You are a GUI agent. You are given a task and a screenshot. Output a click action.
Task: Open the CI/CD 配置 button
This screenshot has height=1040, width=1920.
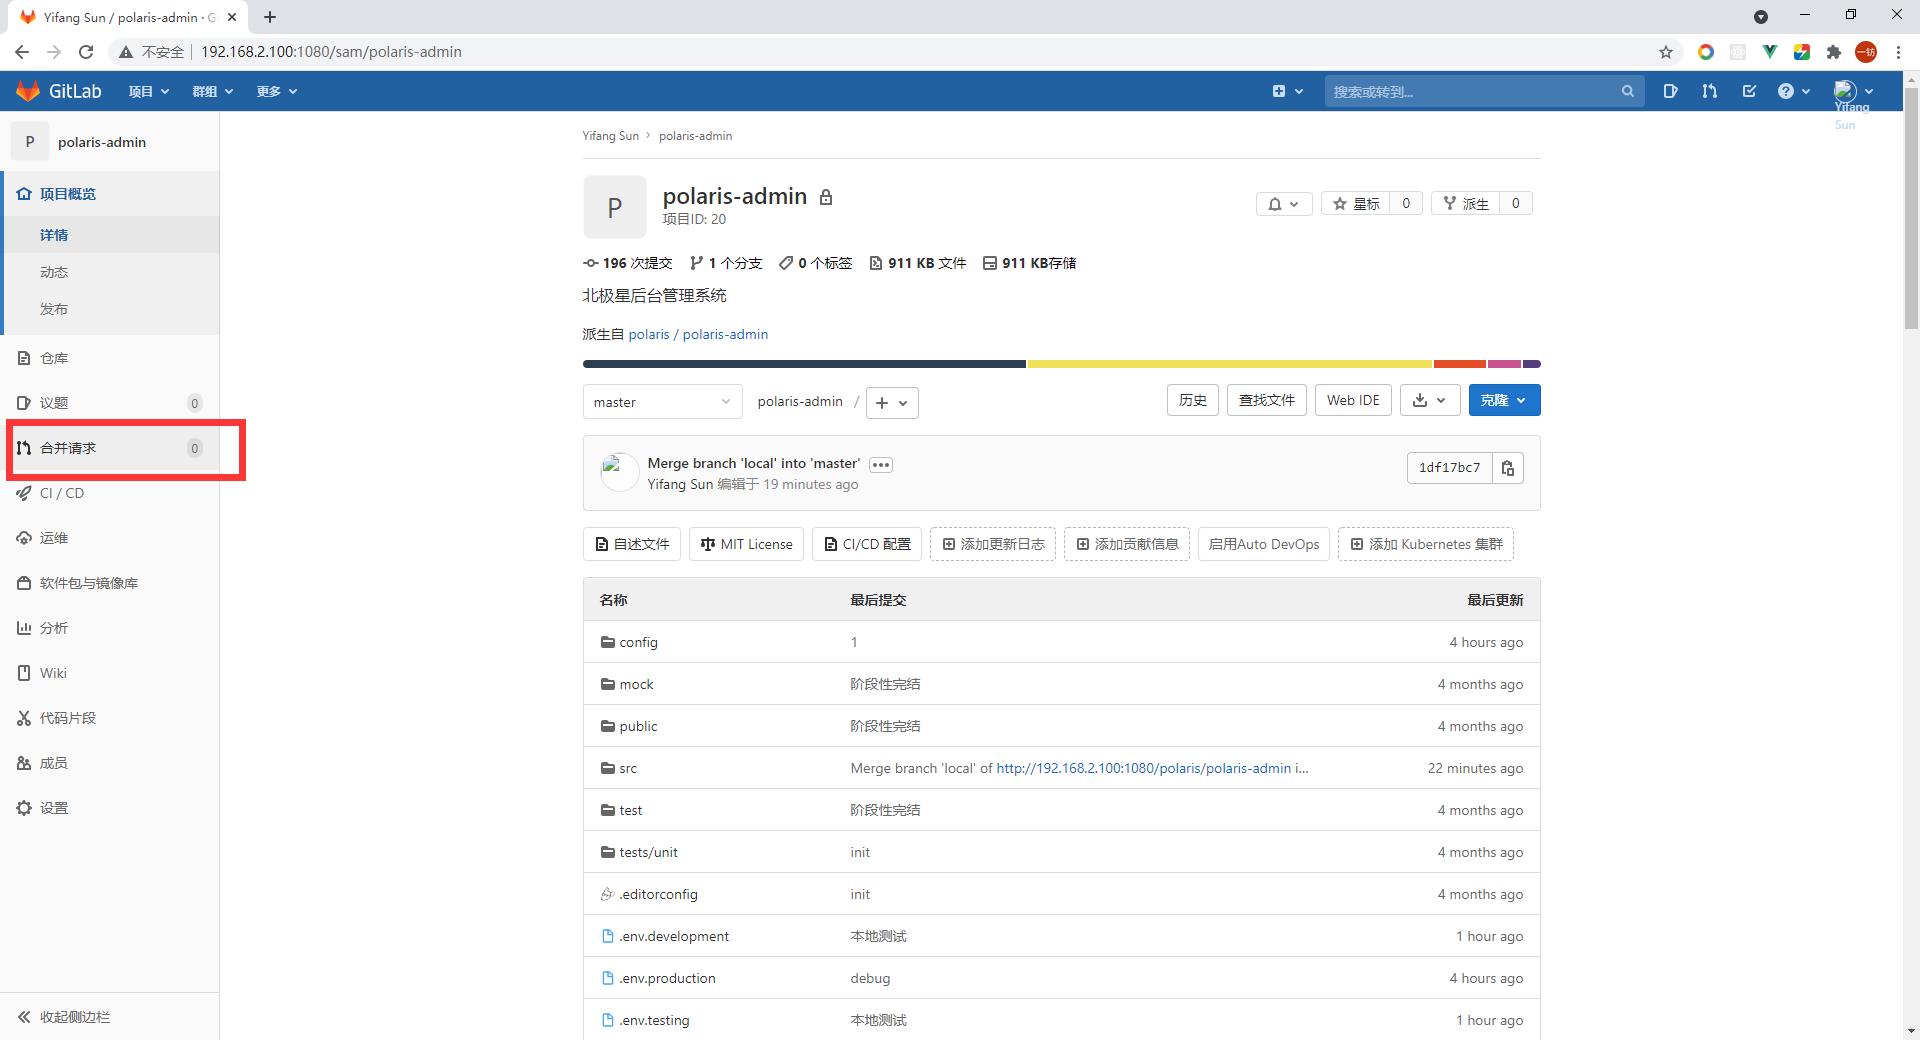tap(867, 544)
